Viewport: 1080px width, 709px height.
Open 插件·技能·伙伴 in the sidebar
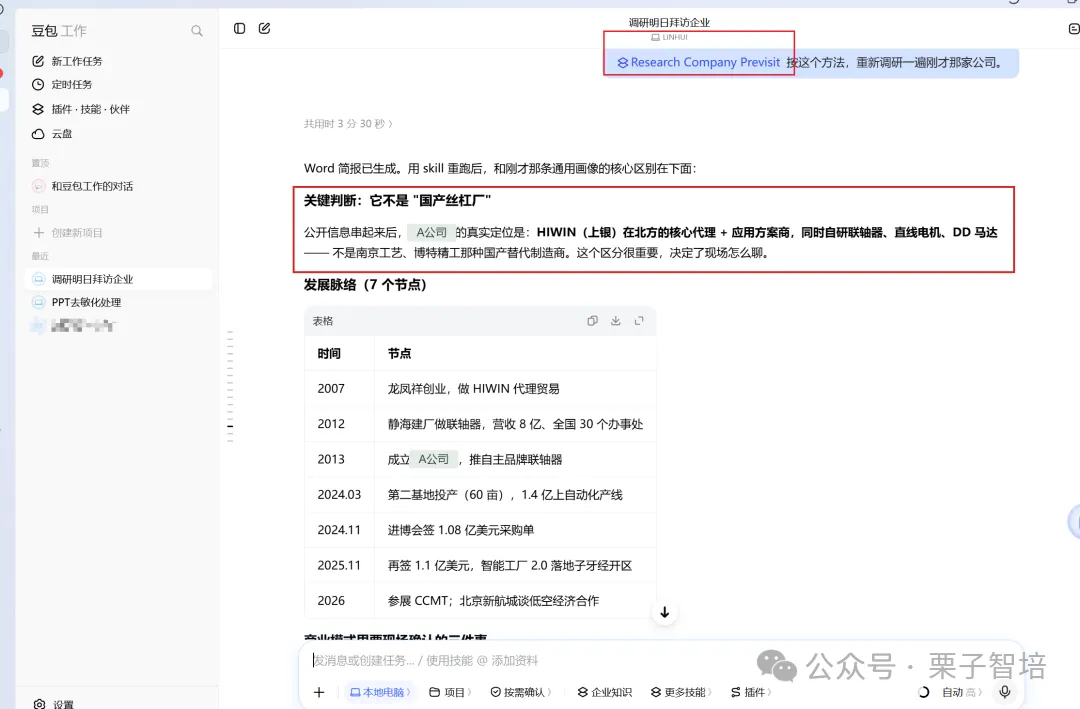81,109
